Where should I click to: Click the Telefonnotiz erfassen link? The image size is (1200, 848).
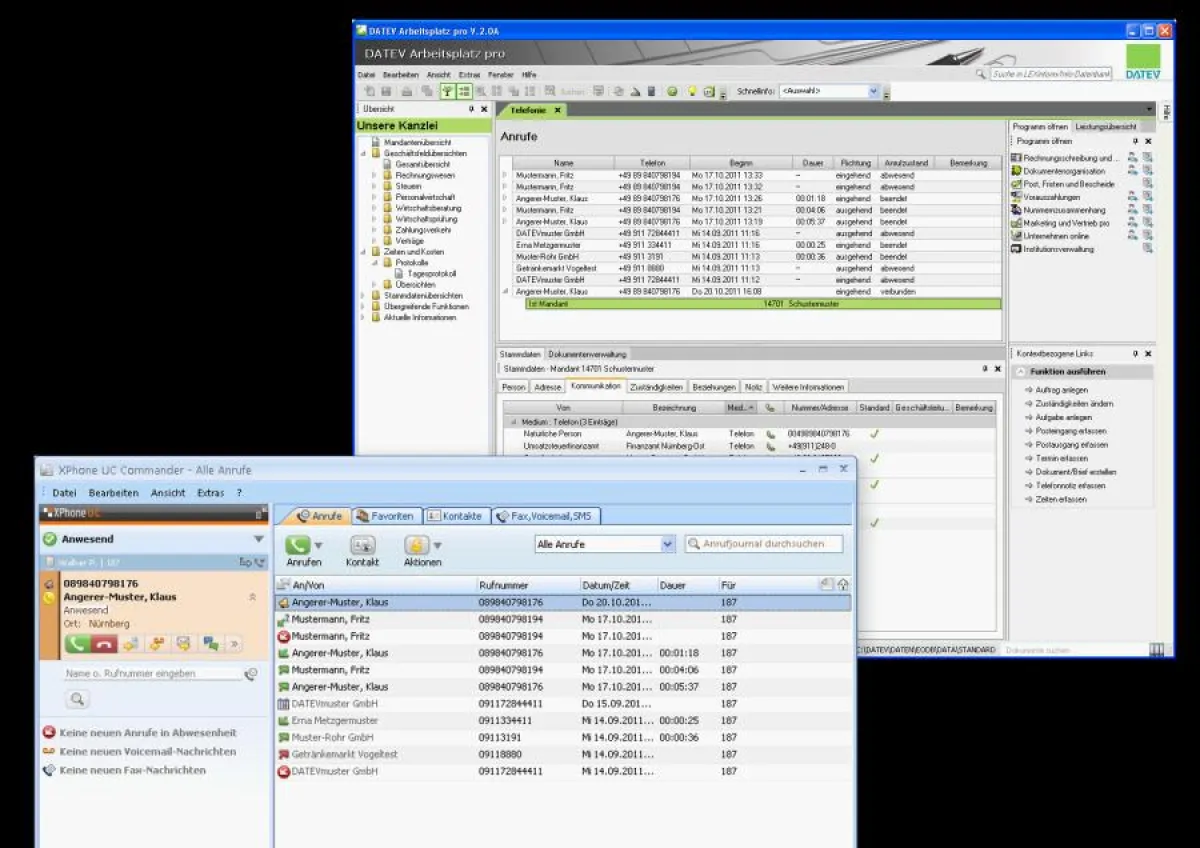[x=1070, y=485]
